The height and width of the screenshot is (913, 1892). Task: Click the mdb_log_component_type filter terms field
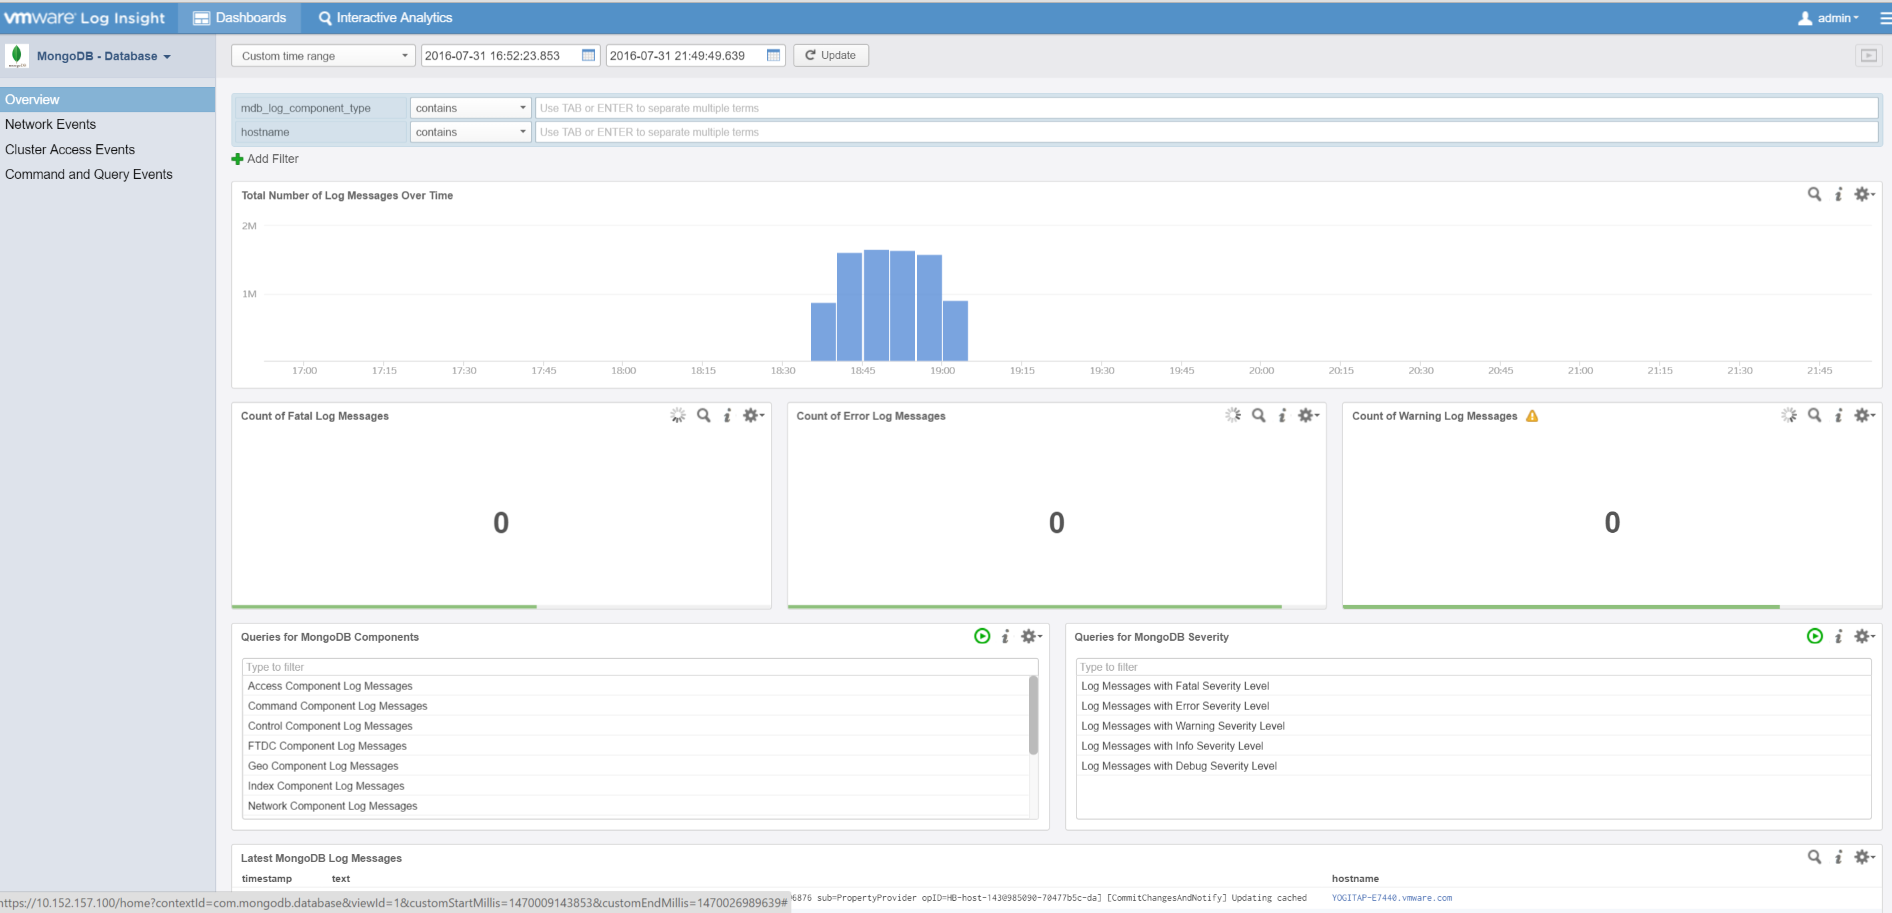[1206, 108]
